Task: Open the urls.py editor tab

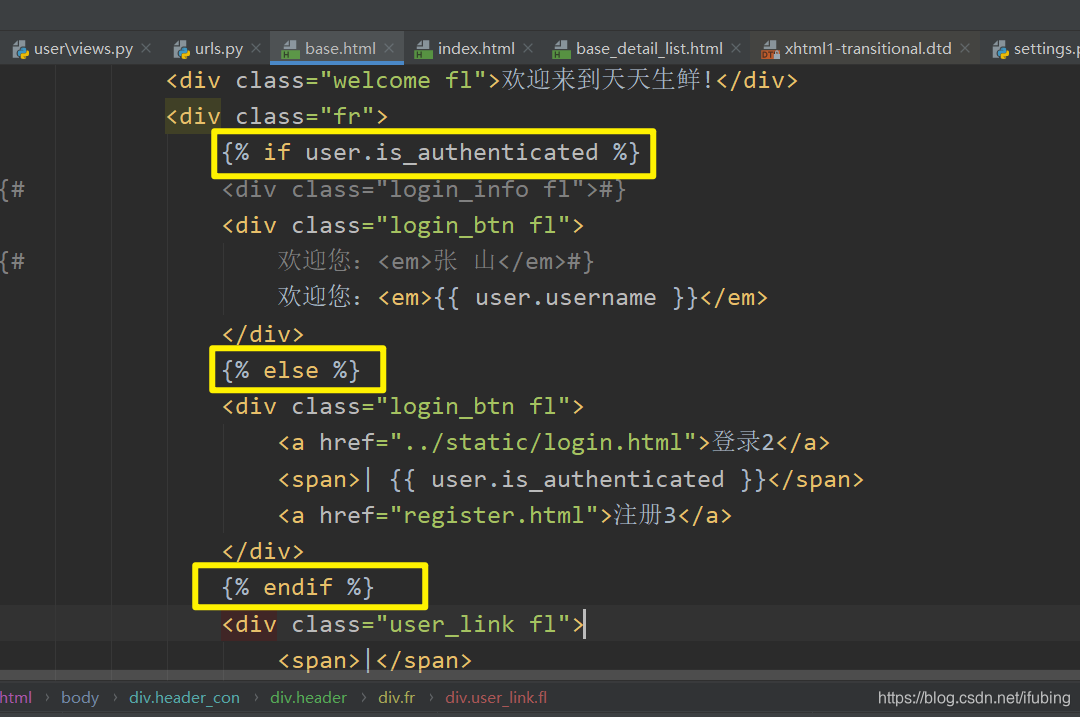Action: [x=218, y=49]
